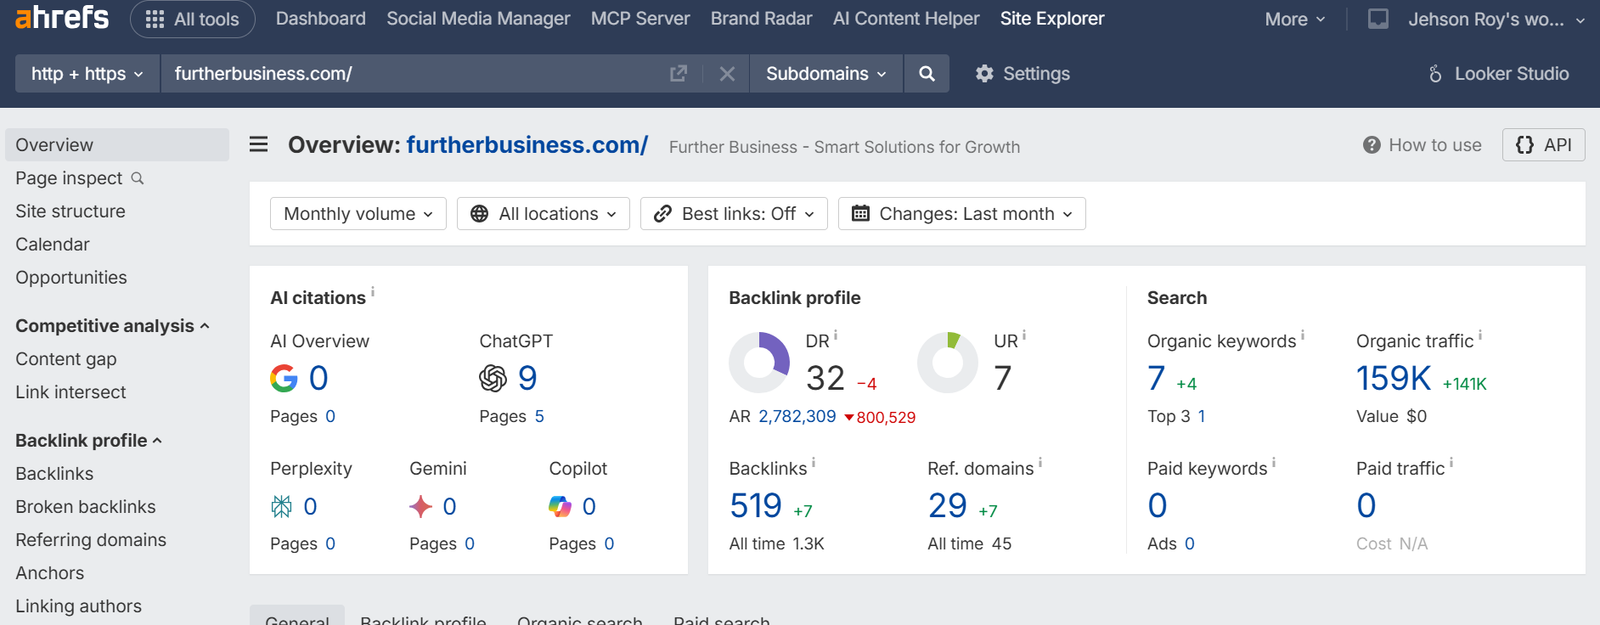Open Content gap report
Viewport: 1600px width, 625px height.
pos(66,359)
